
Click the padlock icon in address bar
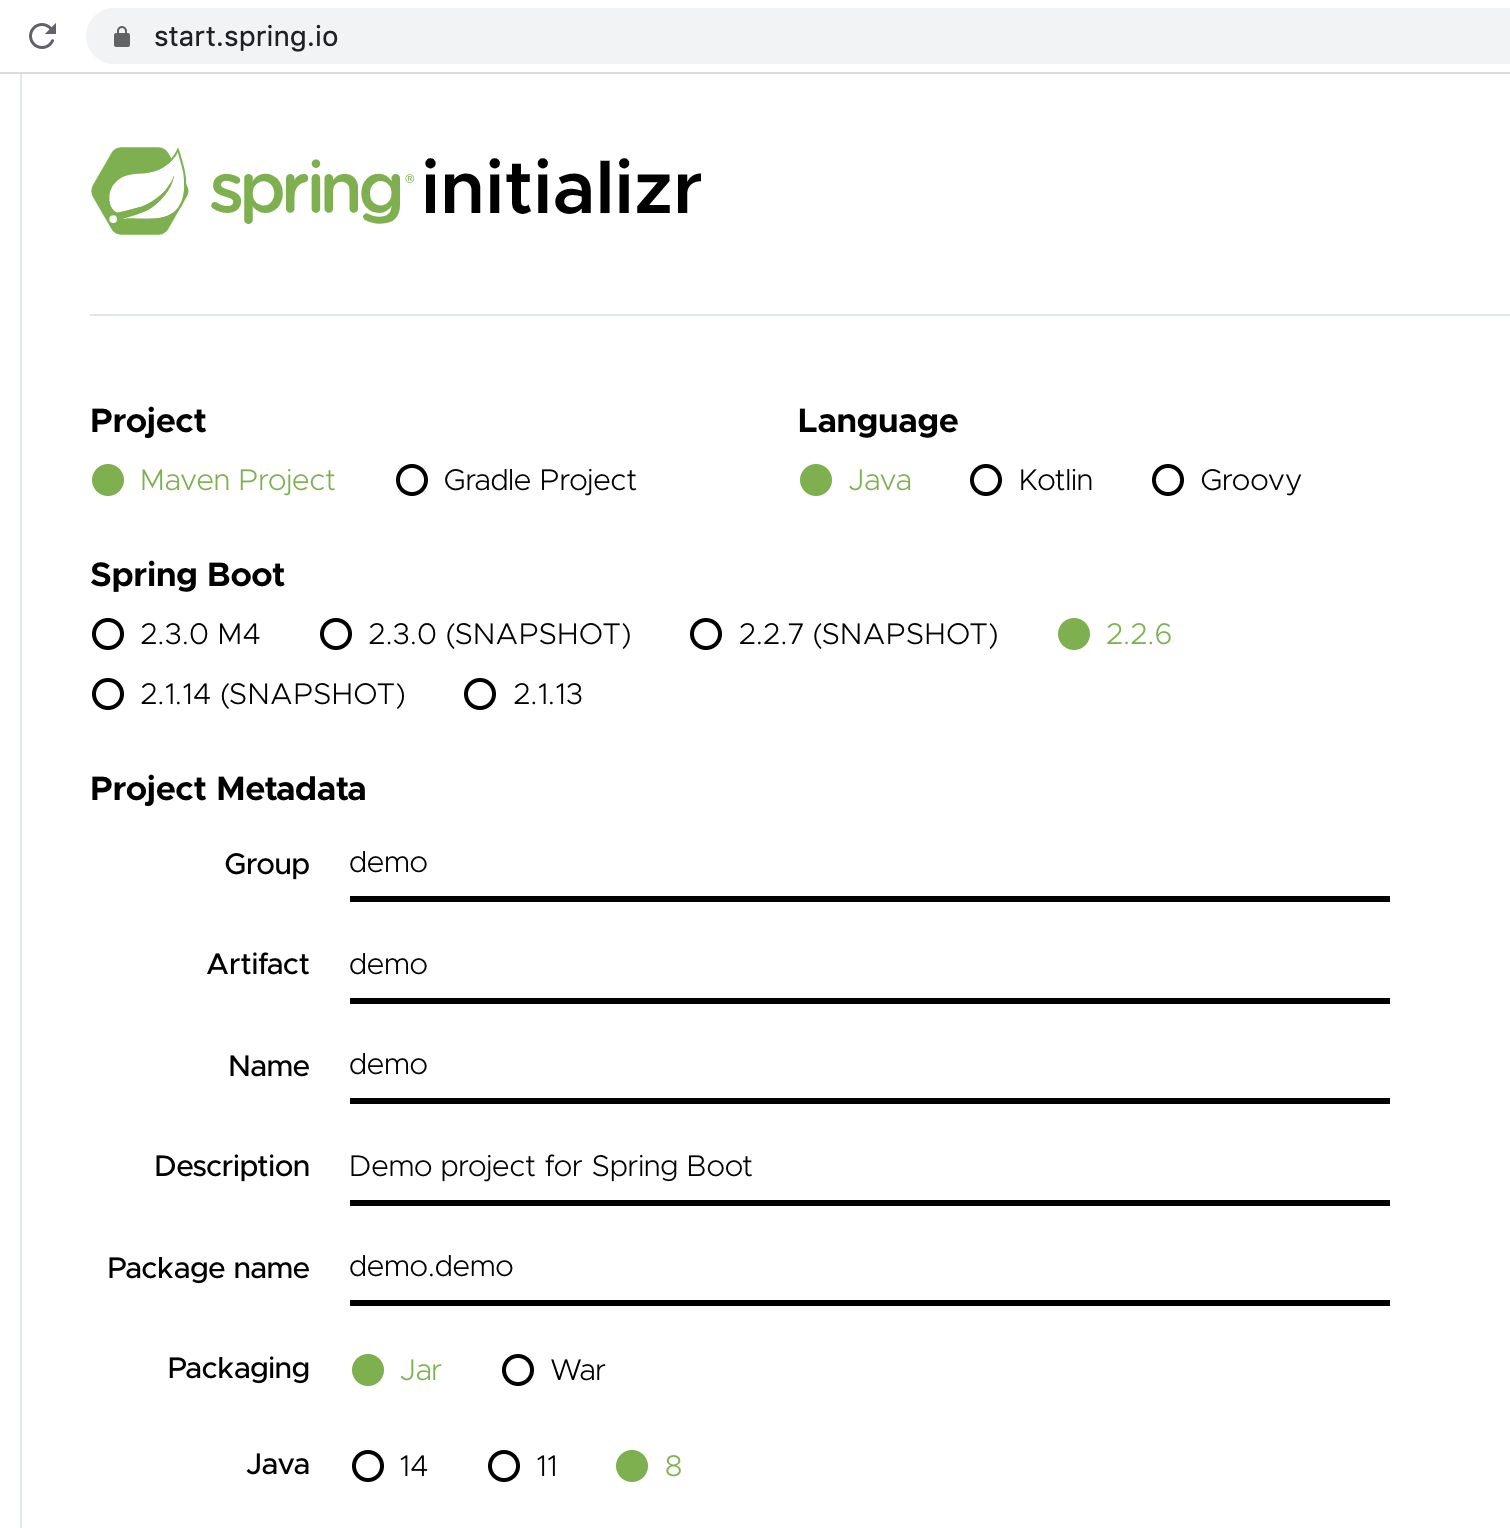[122, 37]
